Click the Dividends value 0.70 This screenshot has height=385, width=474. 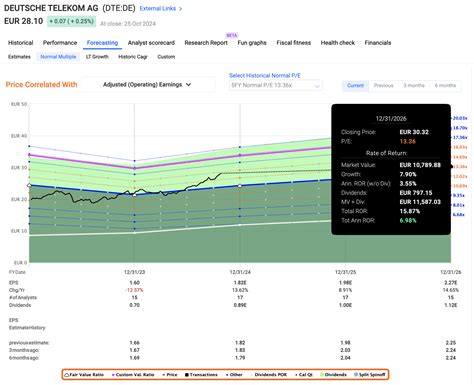[x=134, y=305]
